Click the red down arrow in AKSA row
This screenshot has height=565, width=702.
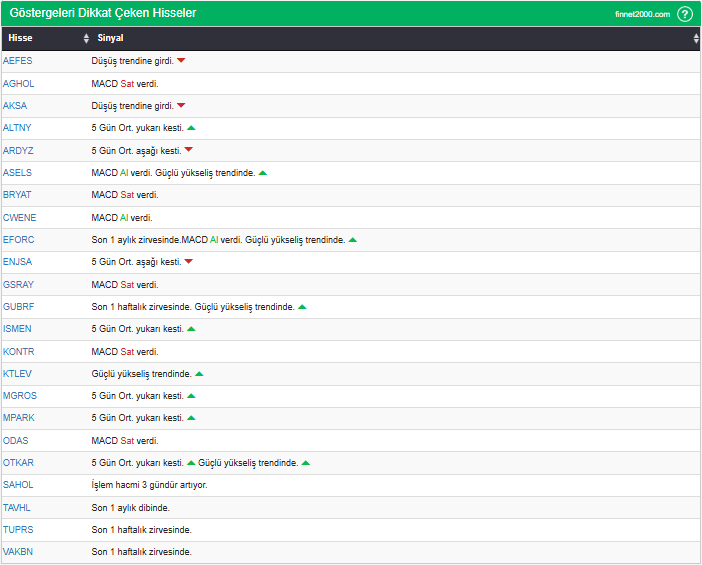181,106
